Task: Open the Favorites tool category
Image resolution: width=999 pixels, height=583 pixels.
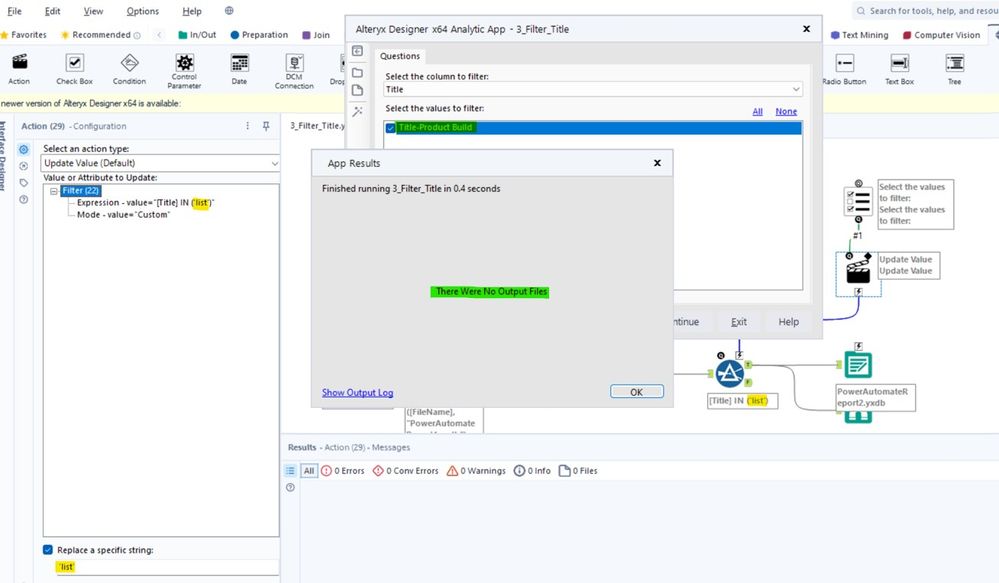Action: pos(24,35)
